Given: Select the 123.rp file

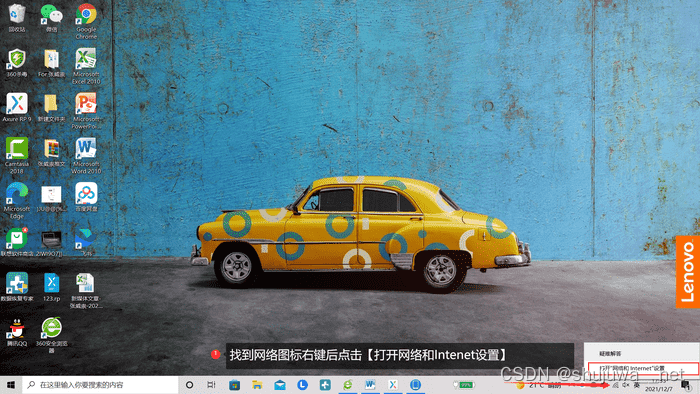Looking at the screenshot, I should 51,286.
